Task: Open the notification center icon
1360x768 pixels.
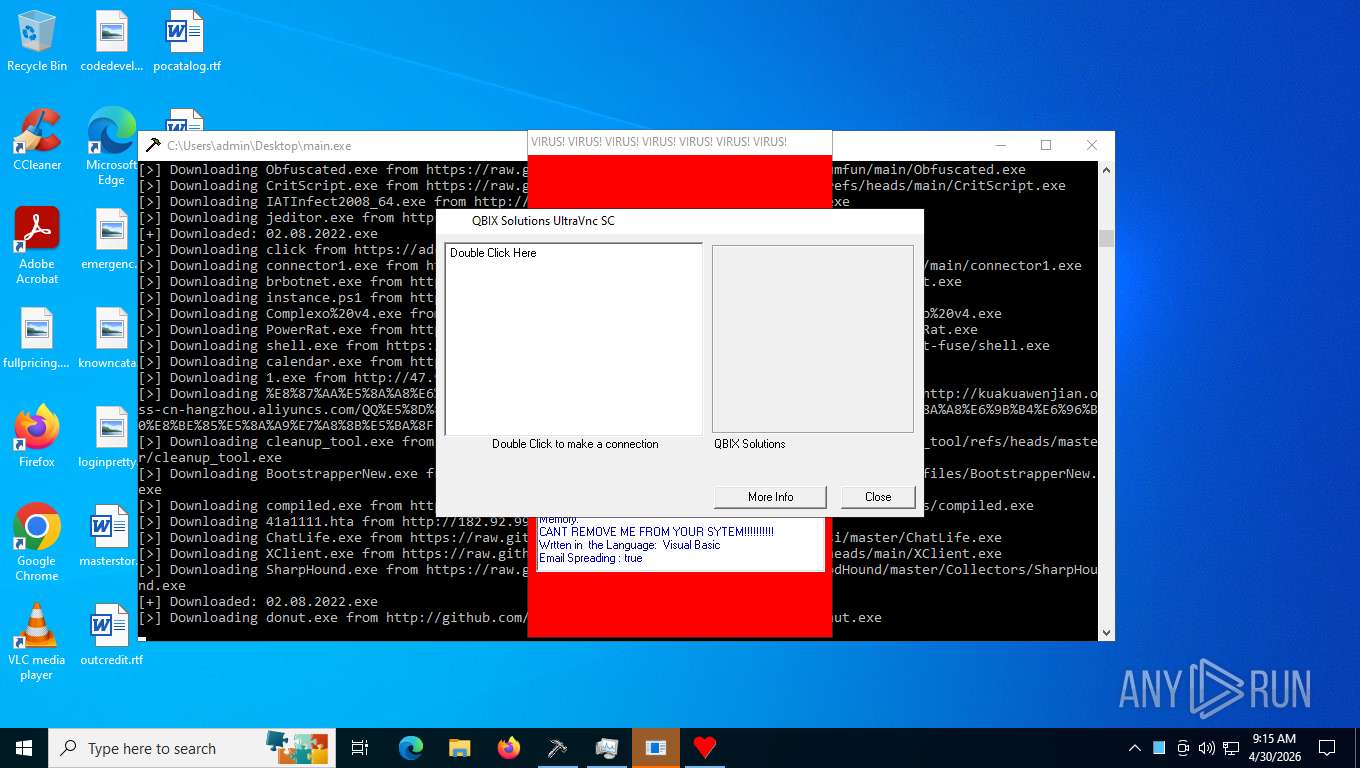Action: (x=1327, y=748)
